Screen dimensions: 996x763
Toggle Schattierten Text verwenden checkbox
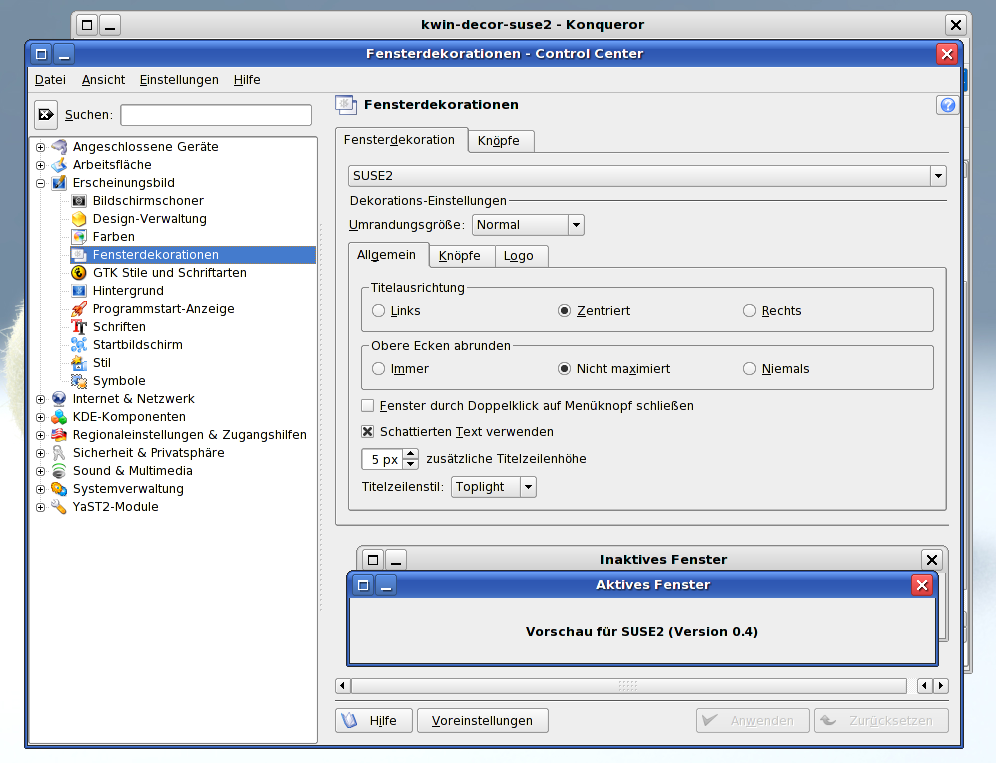[x=367, y=431]
